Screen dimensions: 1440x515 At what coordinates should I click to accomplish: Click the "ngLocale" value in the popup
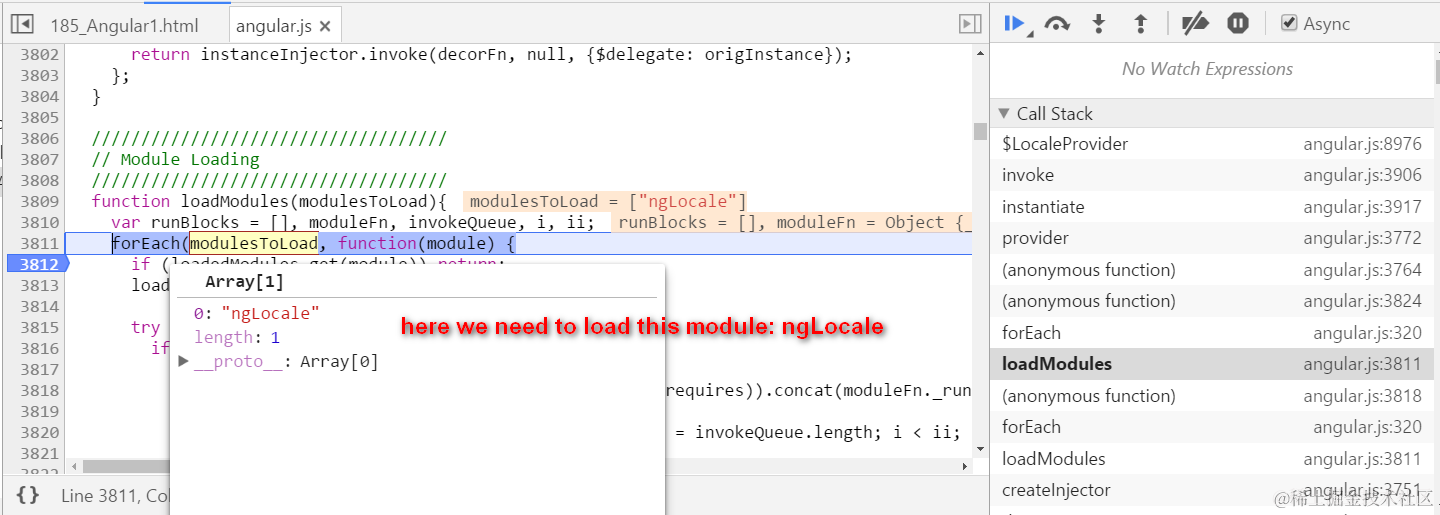click(x=270, y=313)
